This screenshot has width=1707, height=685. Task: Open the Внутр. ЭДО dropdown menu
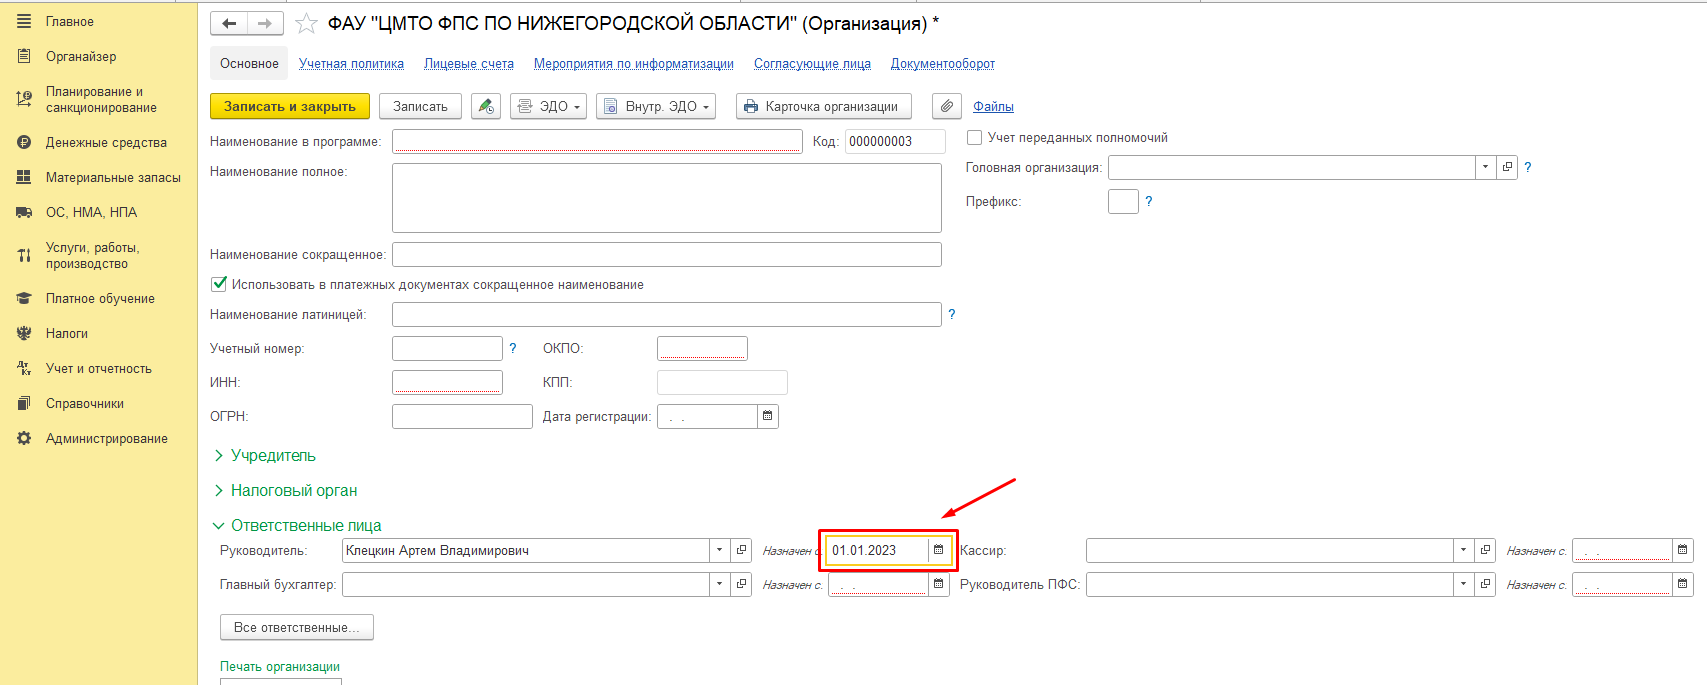(656, 106)
